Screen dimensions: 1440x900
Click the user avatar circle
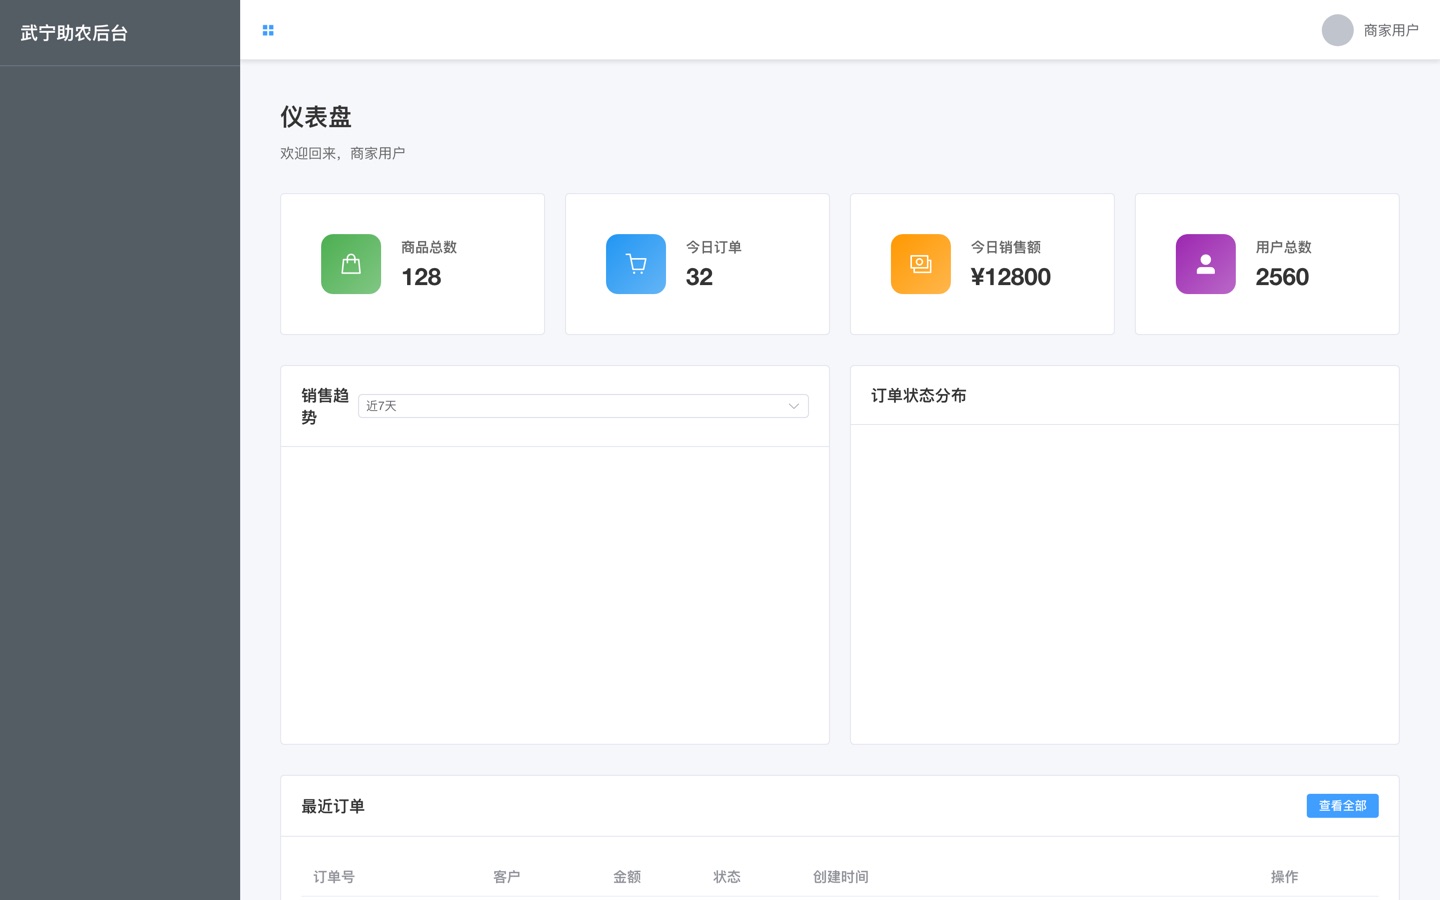[x=1337, y=30]
